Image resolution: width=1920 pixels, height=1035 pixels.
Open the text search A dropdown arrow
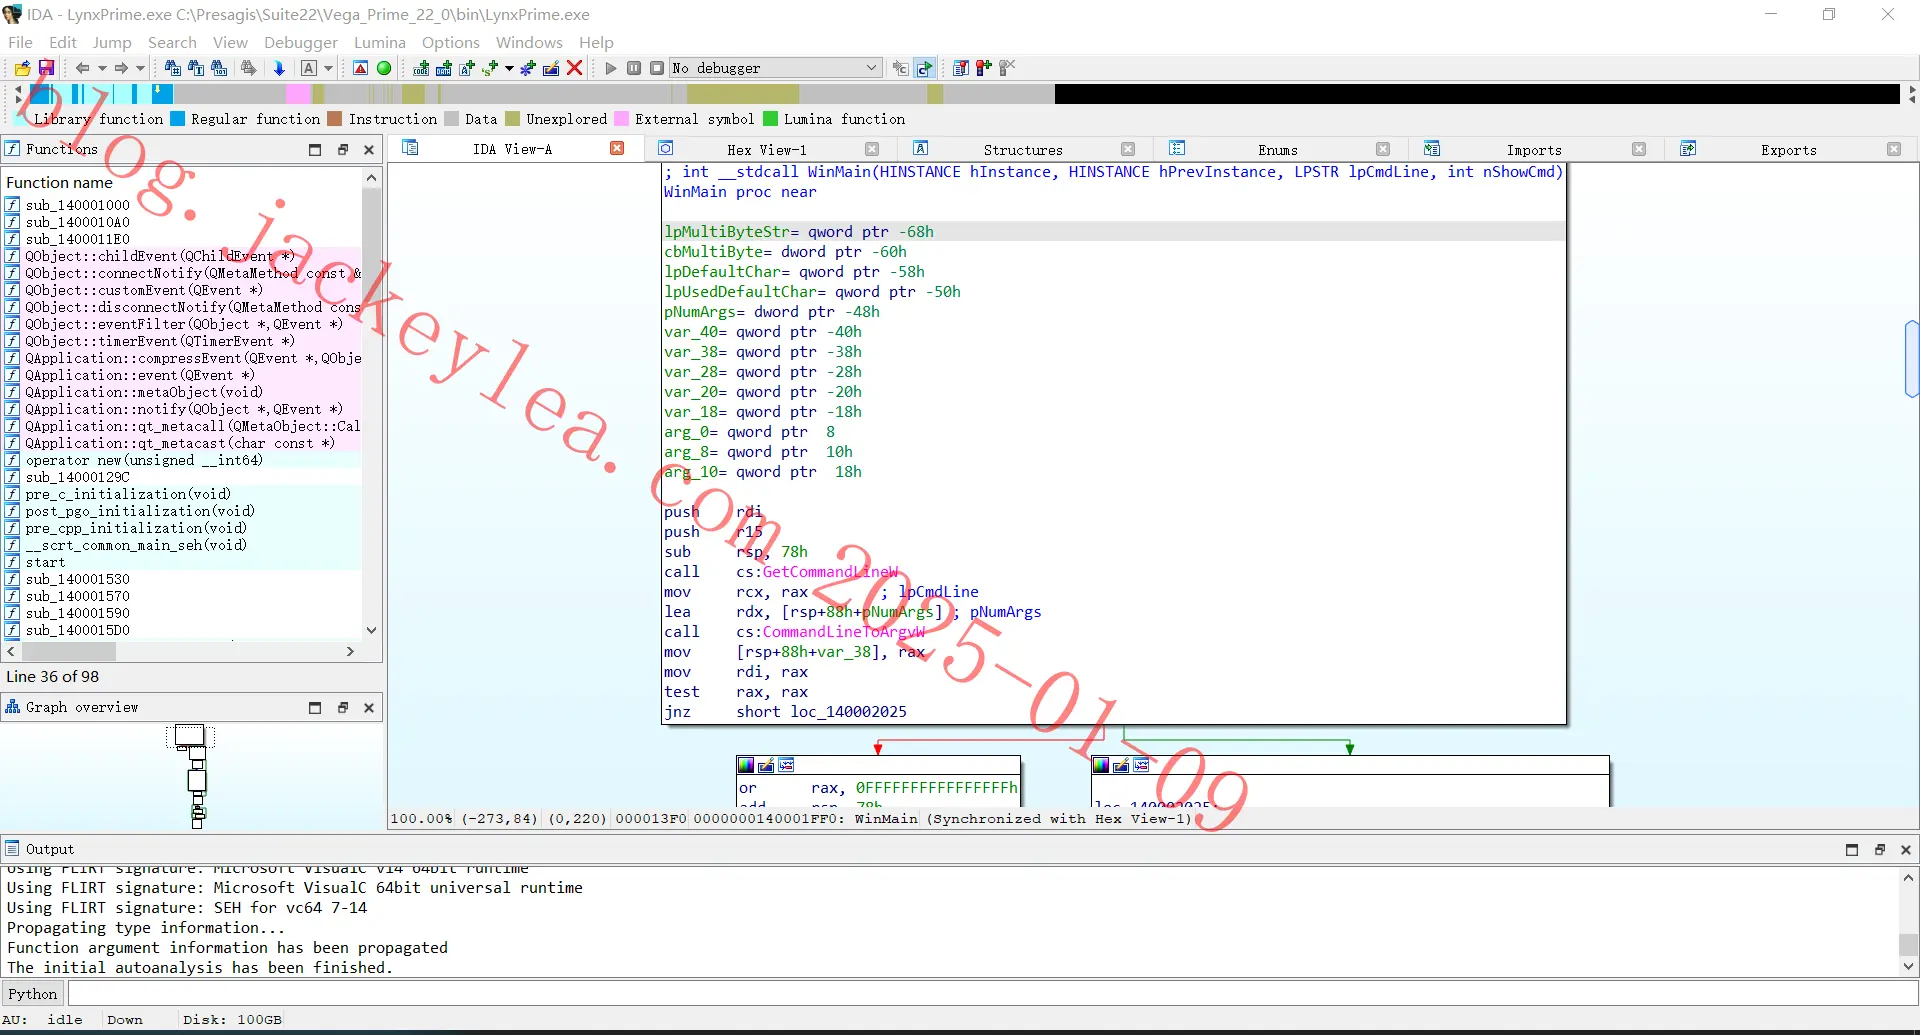tap(328, 68)
